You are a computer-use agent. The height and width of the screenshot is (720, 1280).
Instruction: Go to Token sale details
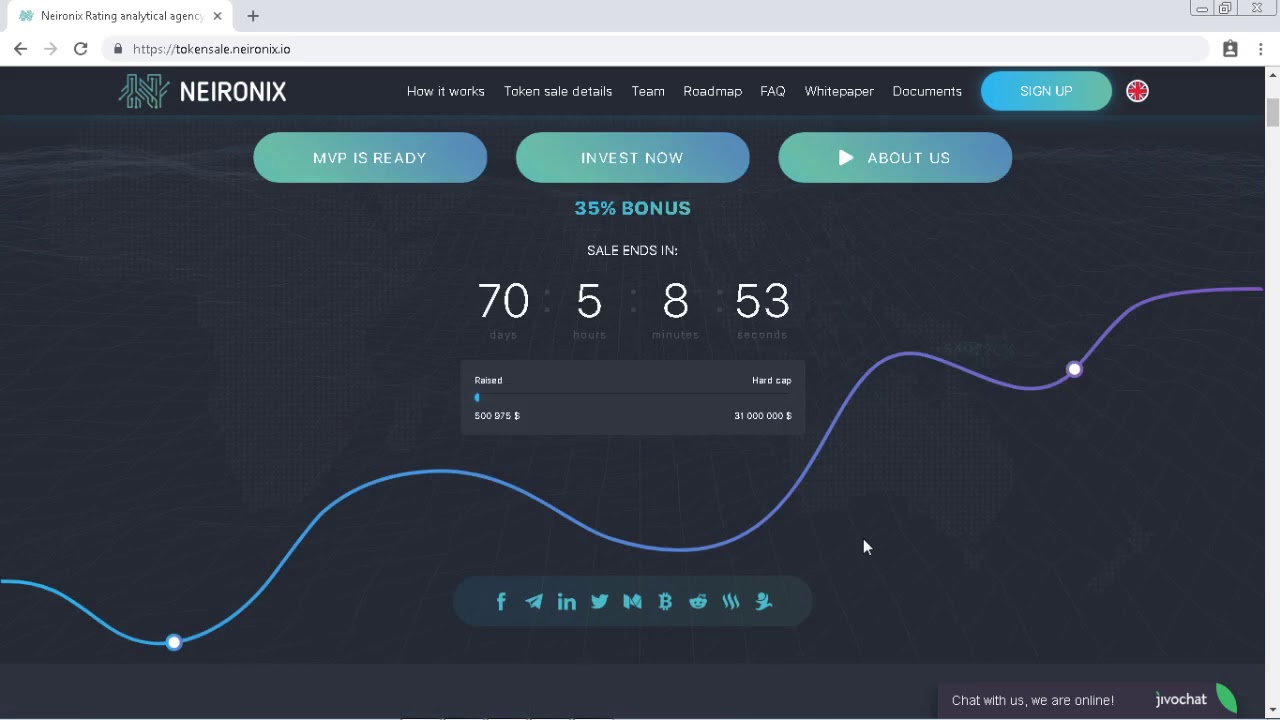558,91
